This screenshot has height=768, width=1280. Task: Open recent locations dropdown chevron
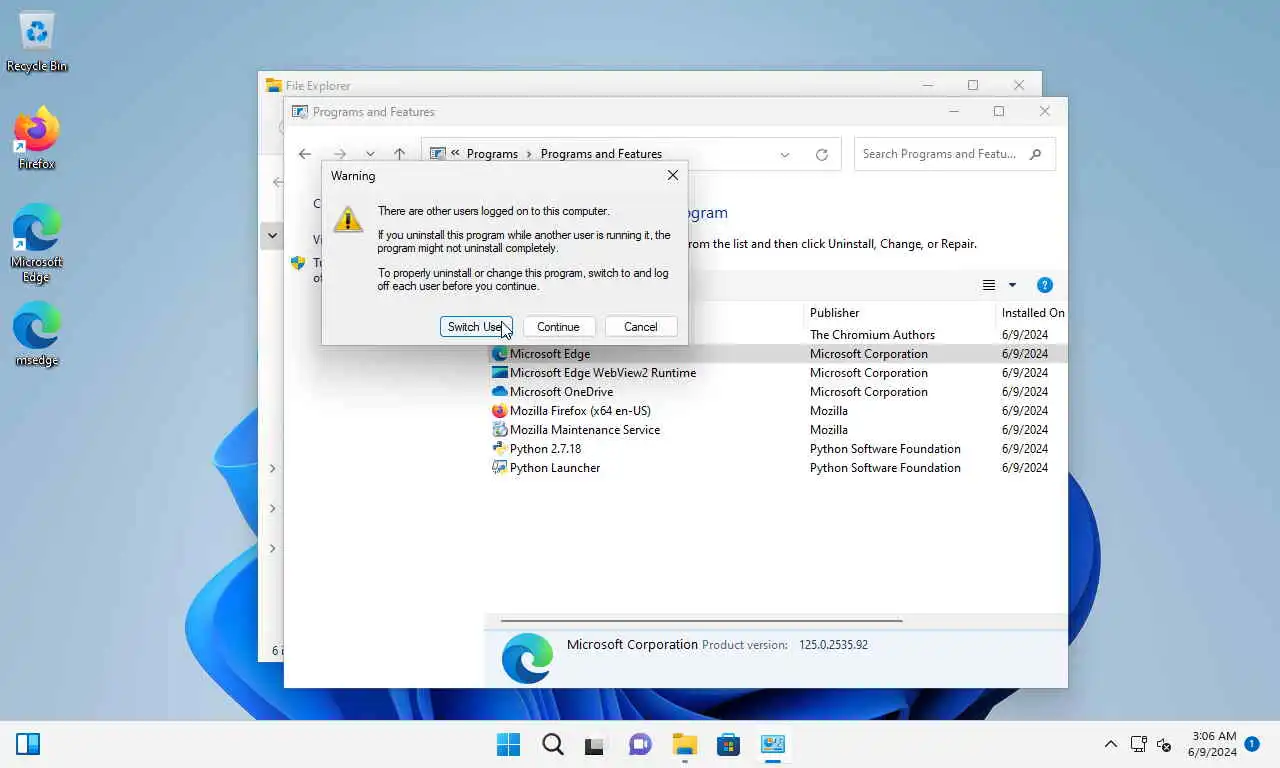370,154
